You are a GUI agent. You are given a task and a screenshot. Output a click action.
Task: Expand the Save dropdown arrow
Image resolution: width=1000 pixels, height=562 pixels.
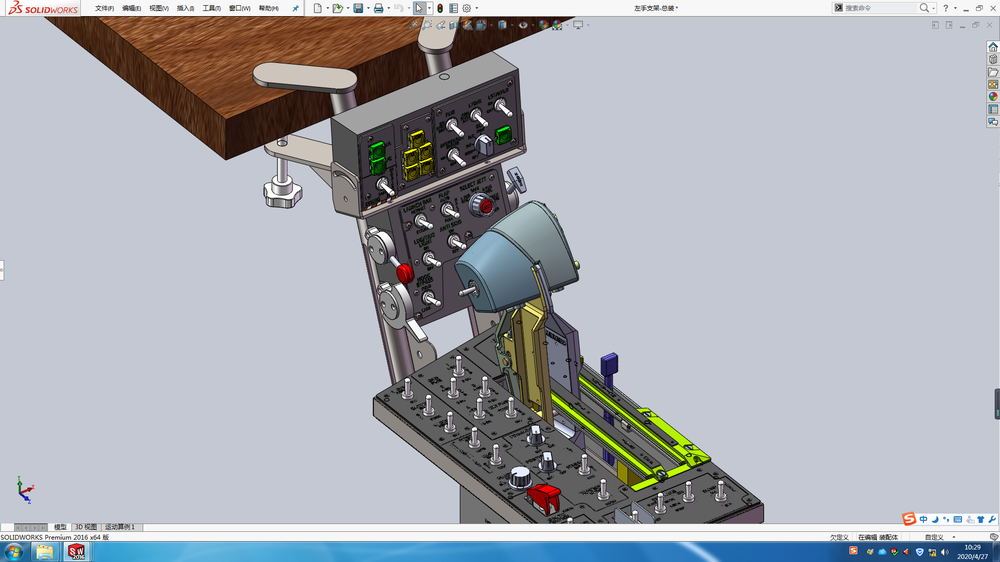(368, 8)
